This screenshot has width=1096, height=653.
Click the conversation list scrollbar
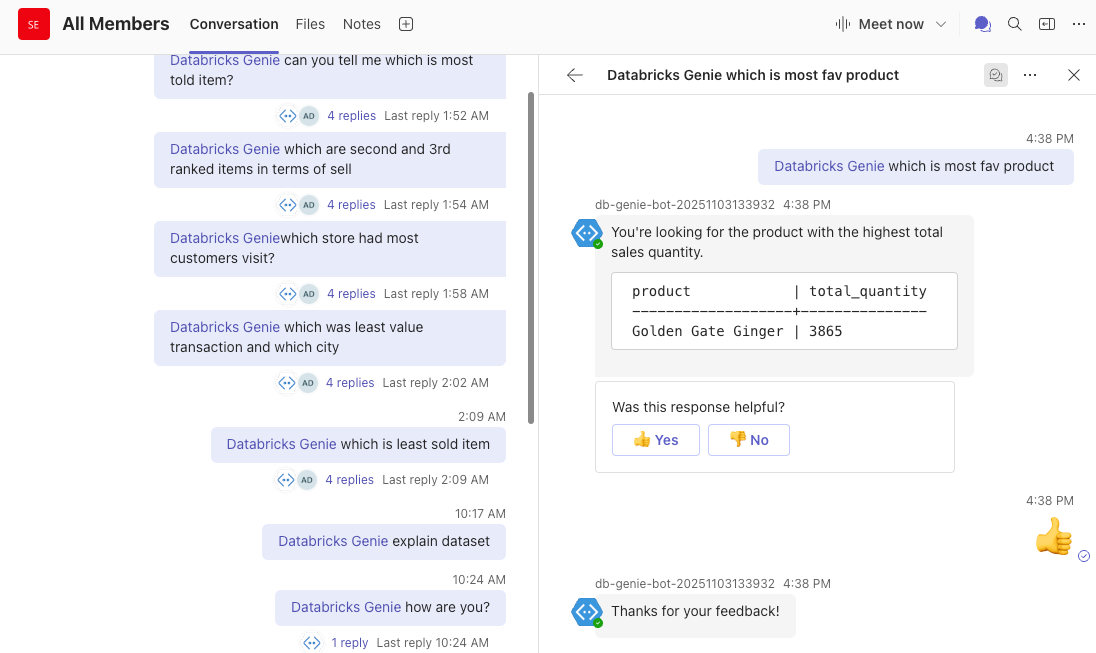pos(531,257)
